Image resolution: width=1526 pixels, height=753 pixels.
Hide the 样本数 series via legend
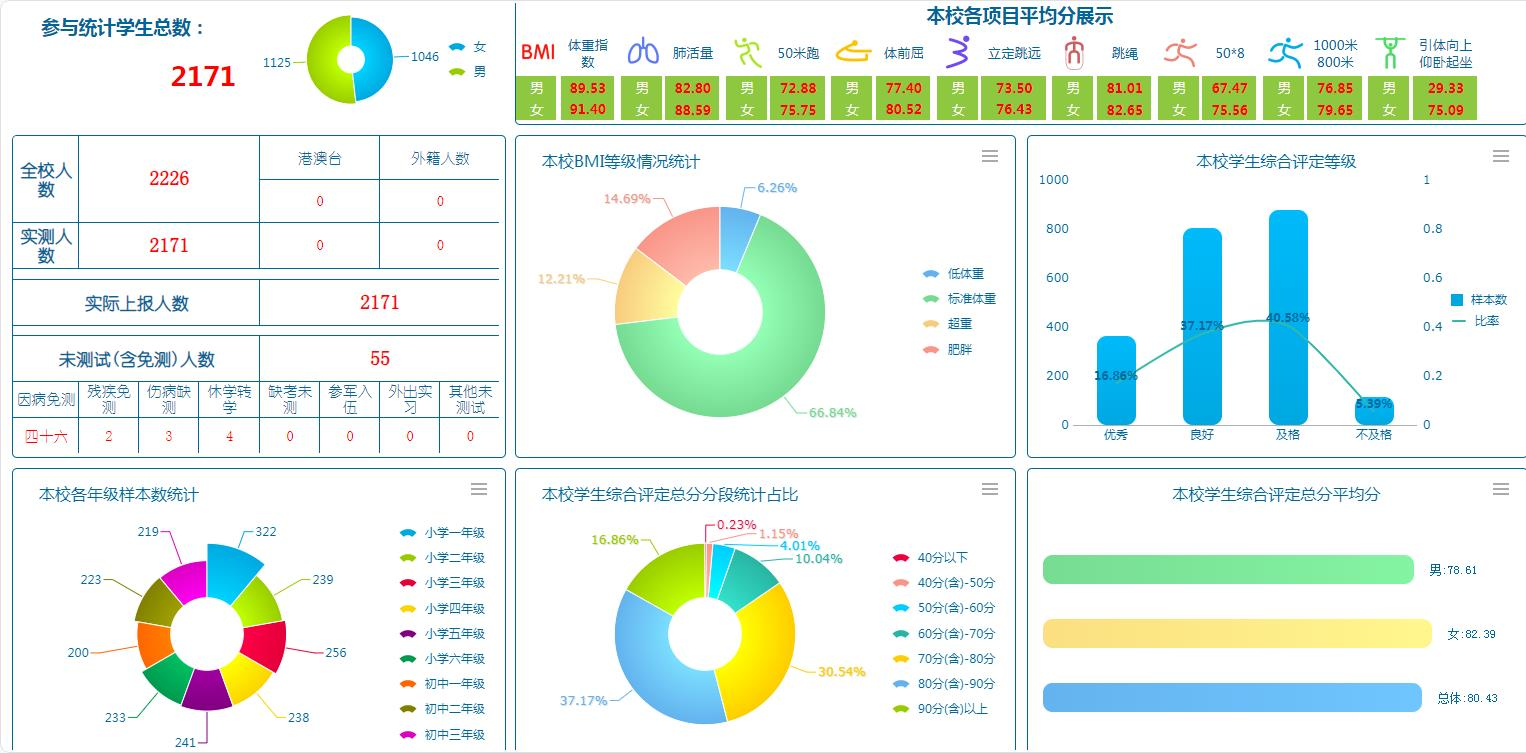(1478, 300)
